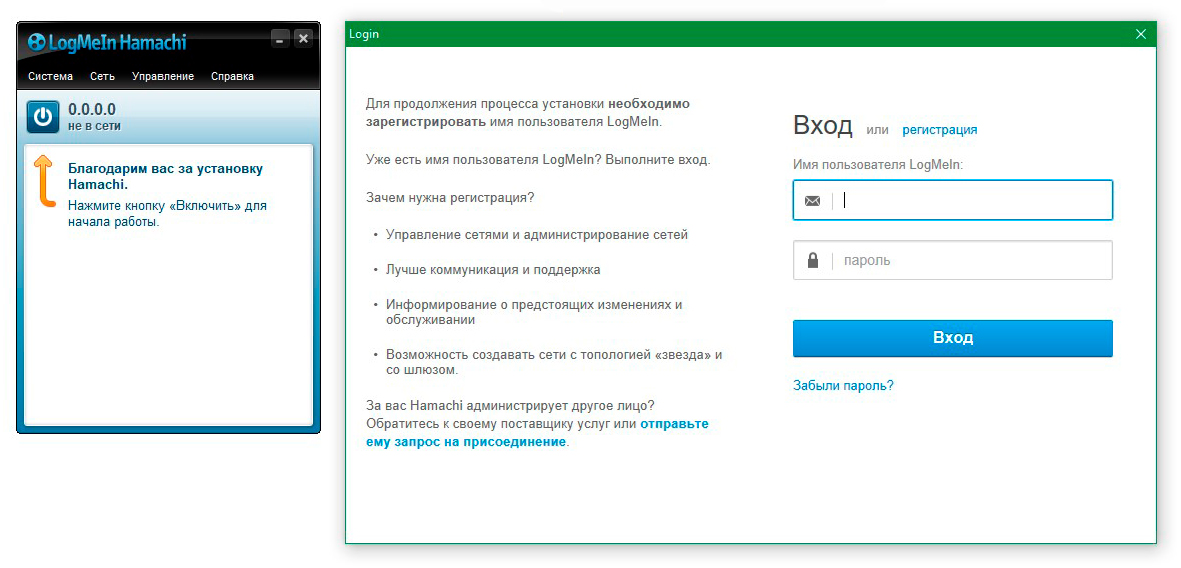Open the Сеть menu in Hamachi
The width and height of the screenshot is (1181, 568).
pyautogui.click(x=102, y=76)
